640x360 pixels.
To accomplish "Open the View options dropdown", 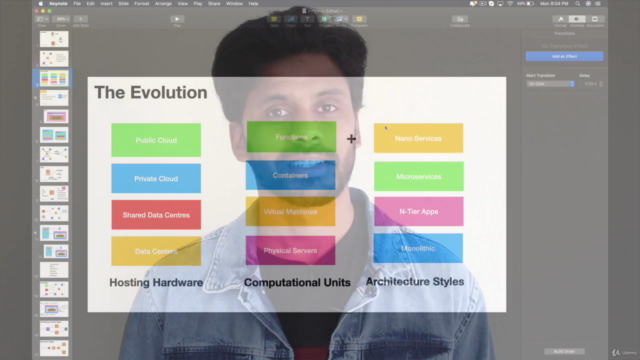I will click(x=42, y=19).
